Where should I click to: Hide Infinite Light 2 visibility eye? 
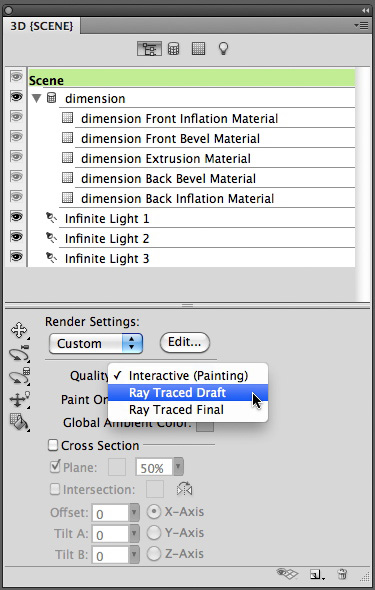16,237
